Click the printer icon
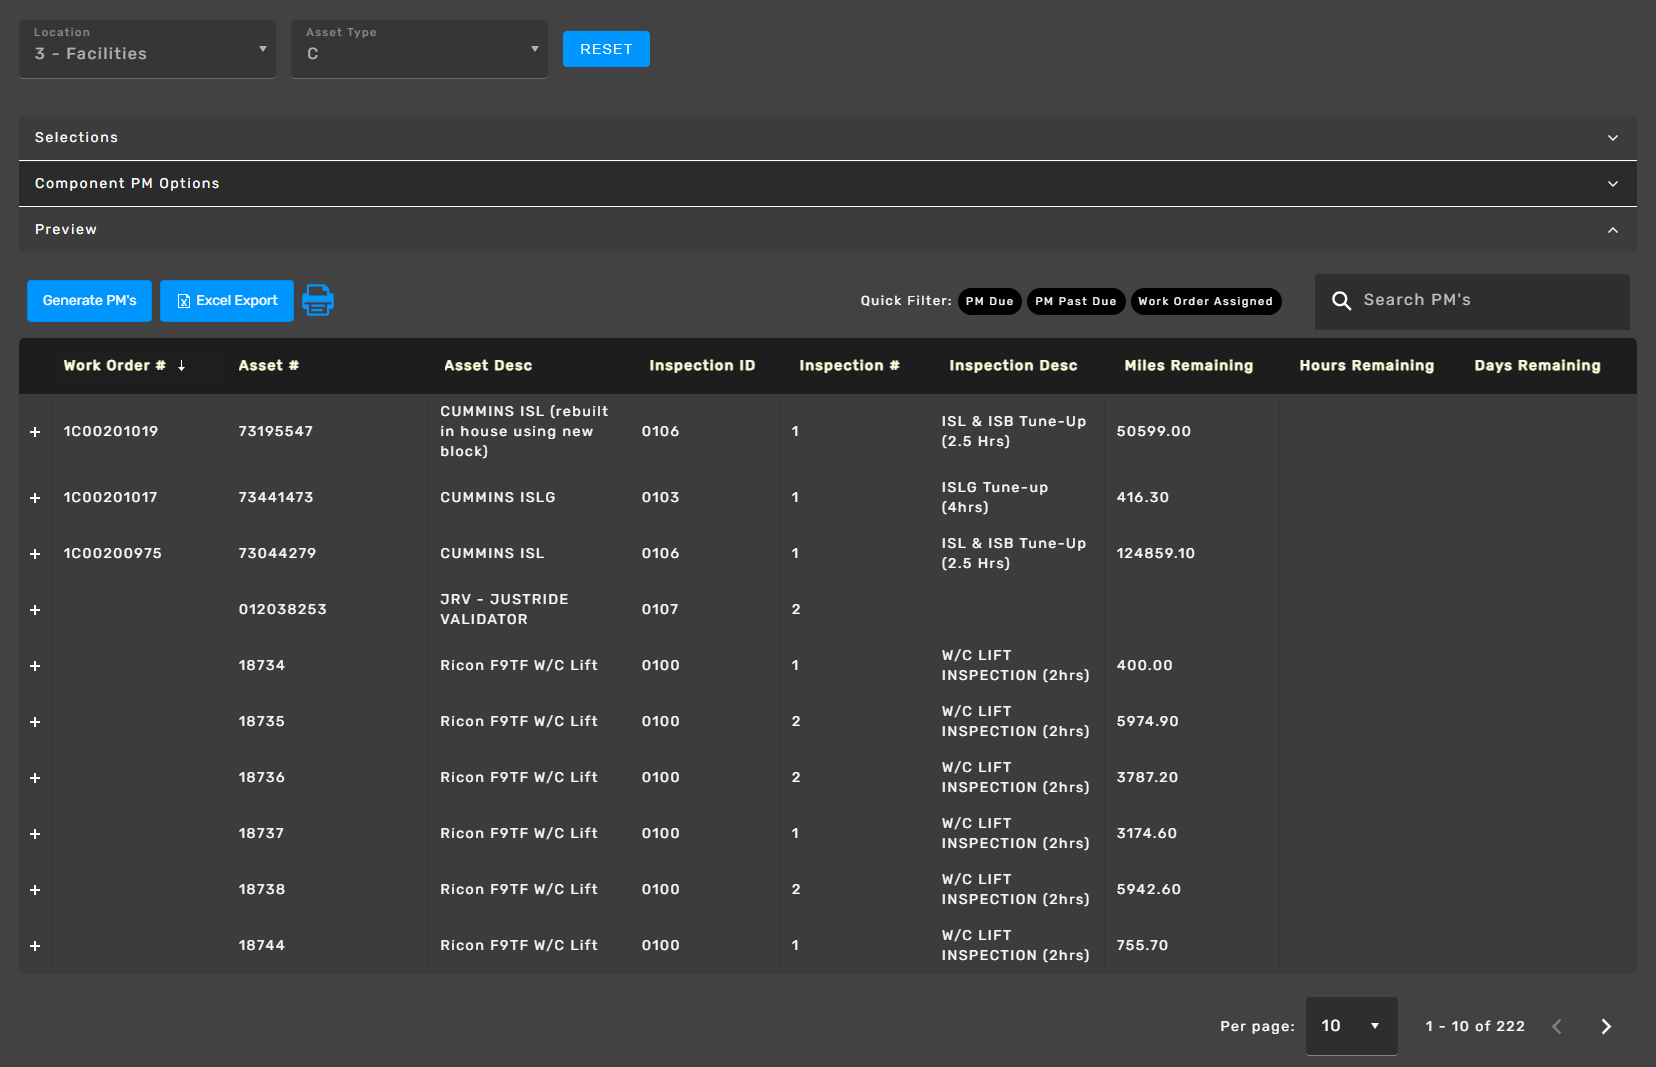This screenshot has height=1067, width=1656. point(318,300)
